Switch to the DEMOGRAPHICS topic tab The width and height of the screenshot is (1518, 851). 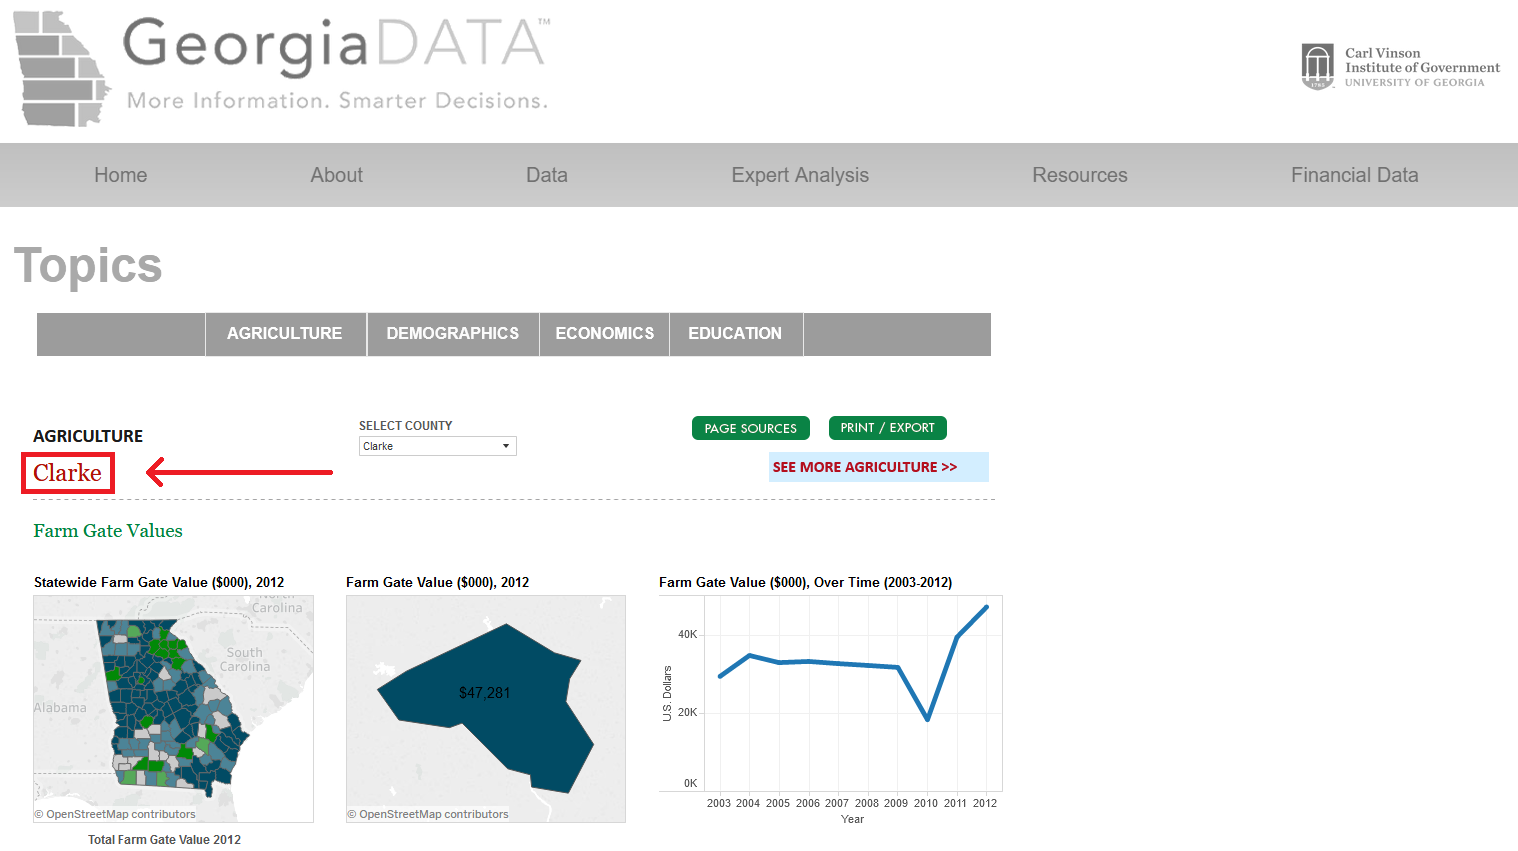click(x=453, y=334)
